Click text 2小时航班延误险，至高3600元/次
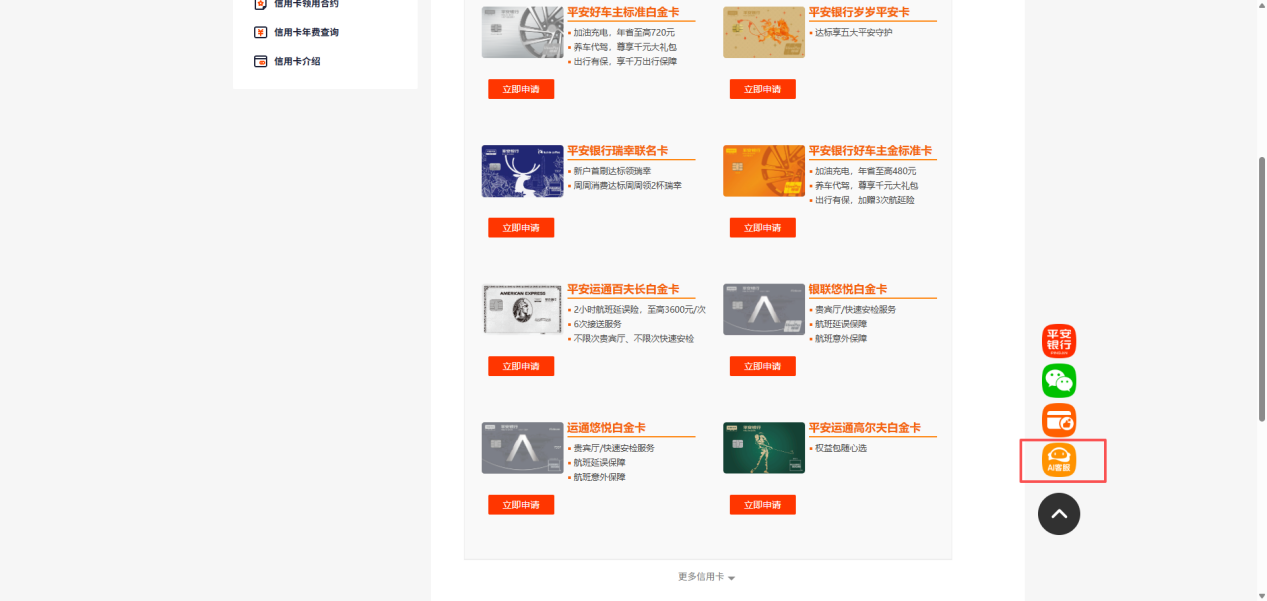This screenshot has width=1267, height=601. 639,309
